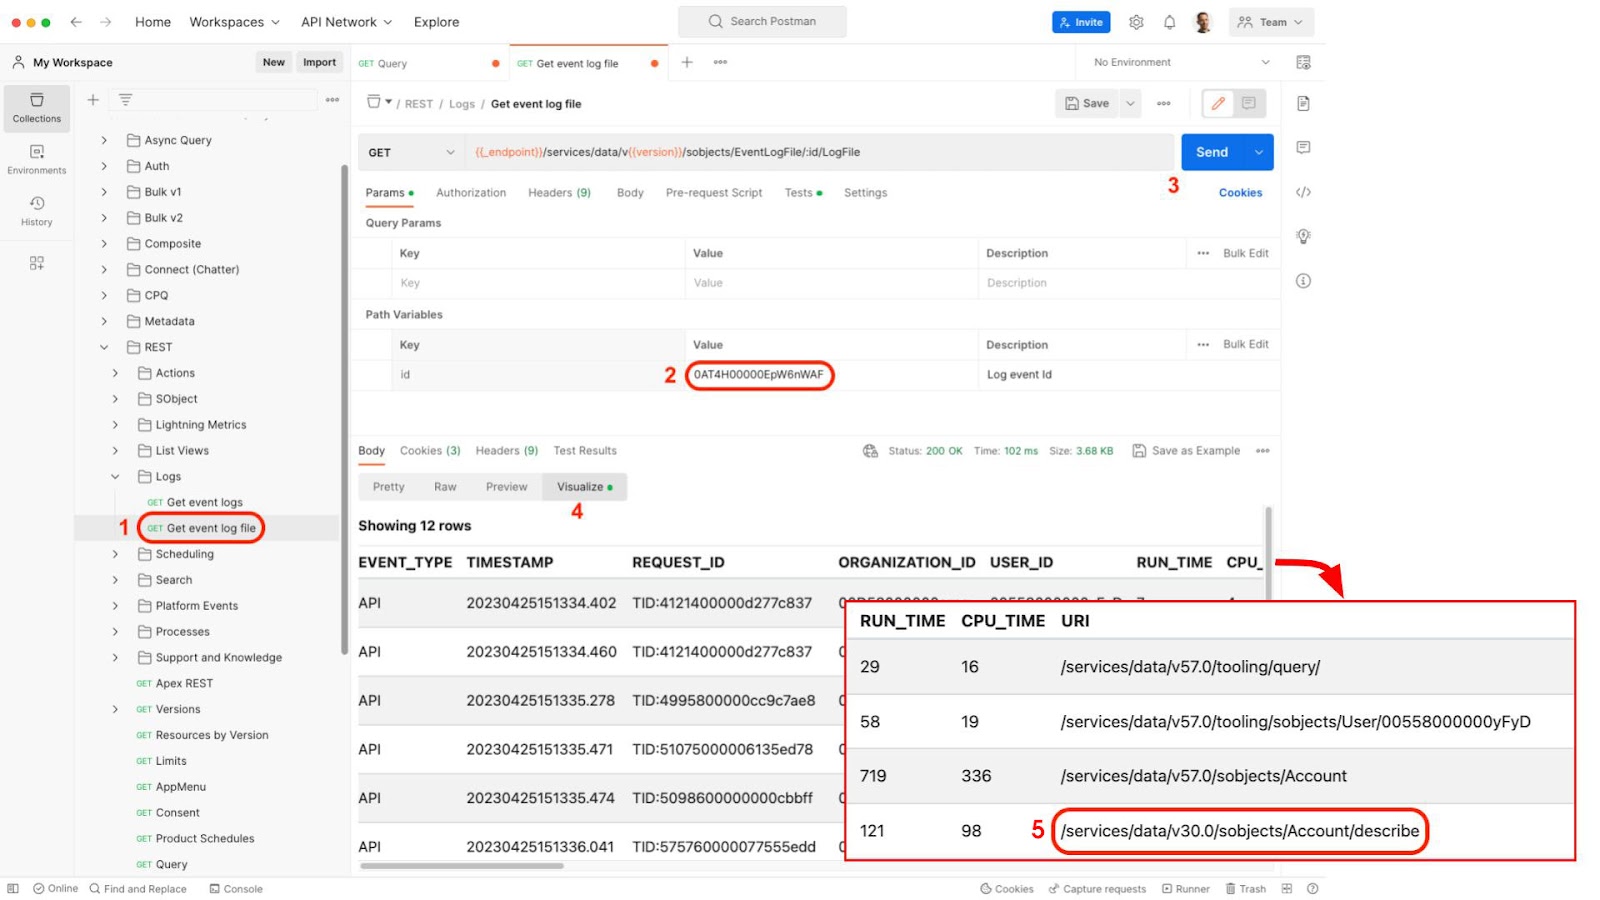1600x900 pixels.
Task: Open the configure sidebar grid icon
Action: (36, 263)
